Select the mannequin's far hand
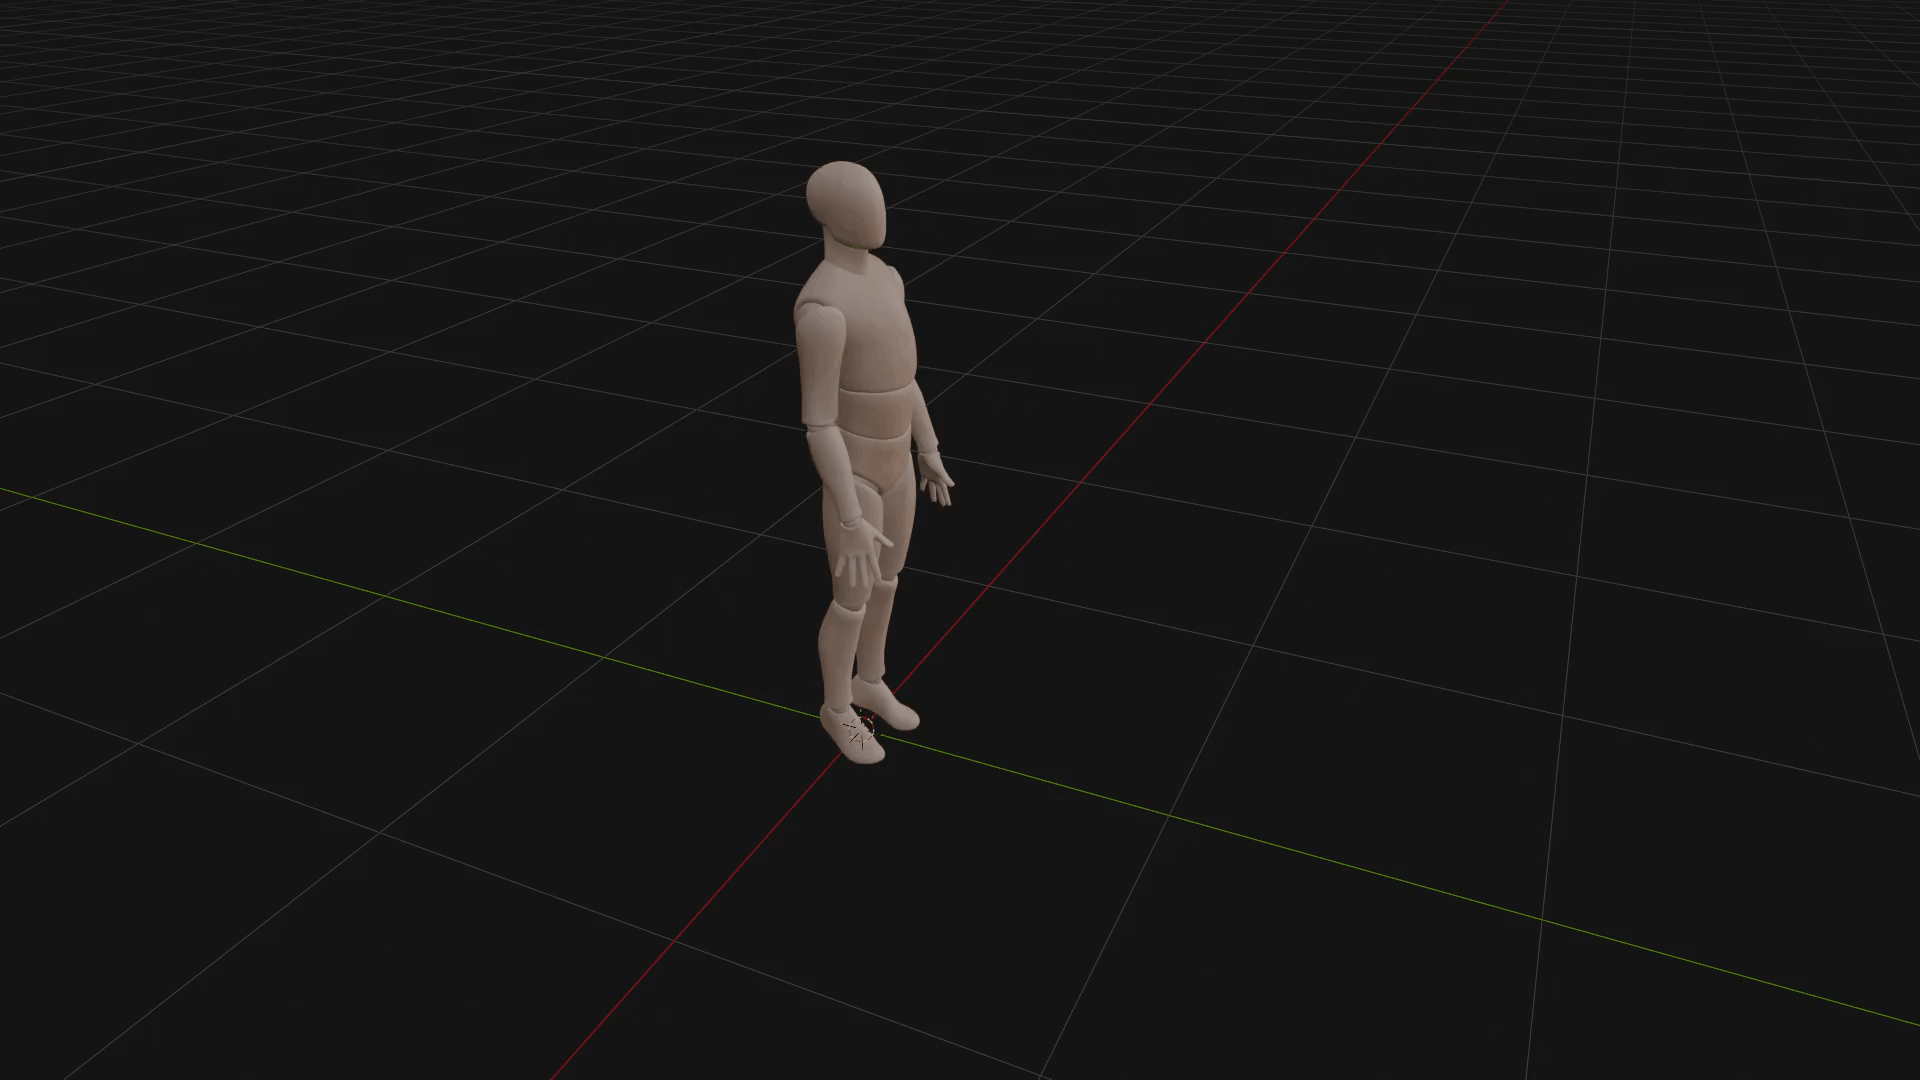 coord(937,479)
